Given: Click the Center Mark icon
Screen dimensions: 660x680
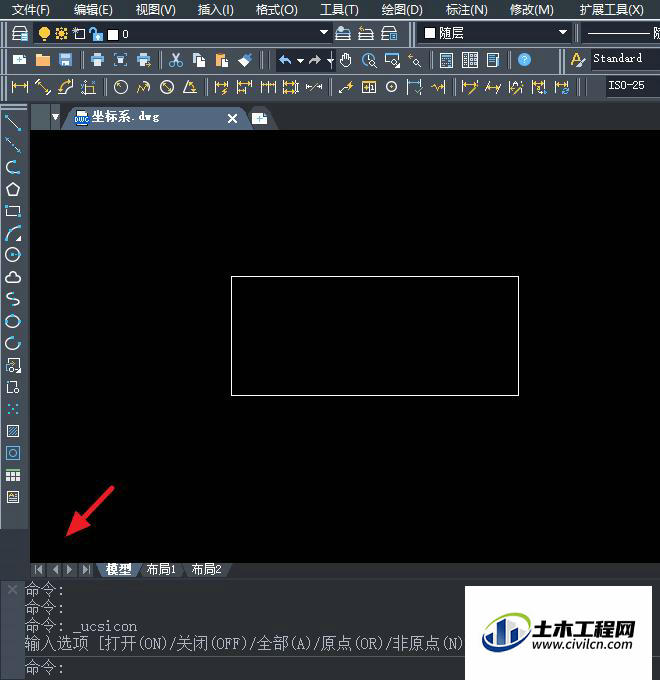Looking at the screenshot, I should 392,87.
